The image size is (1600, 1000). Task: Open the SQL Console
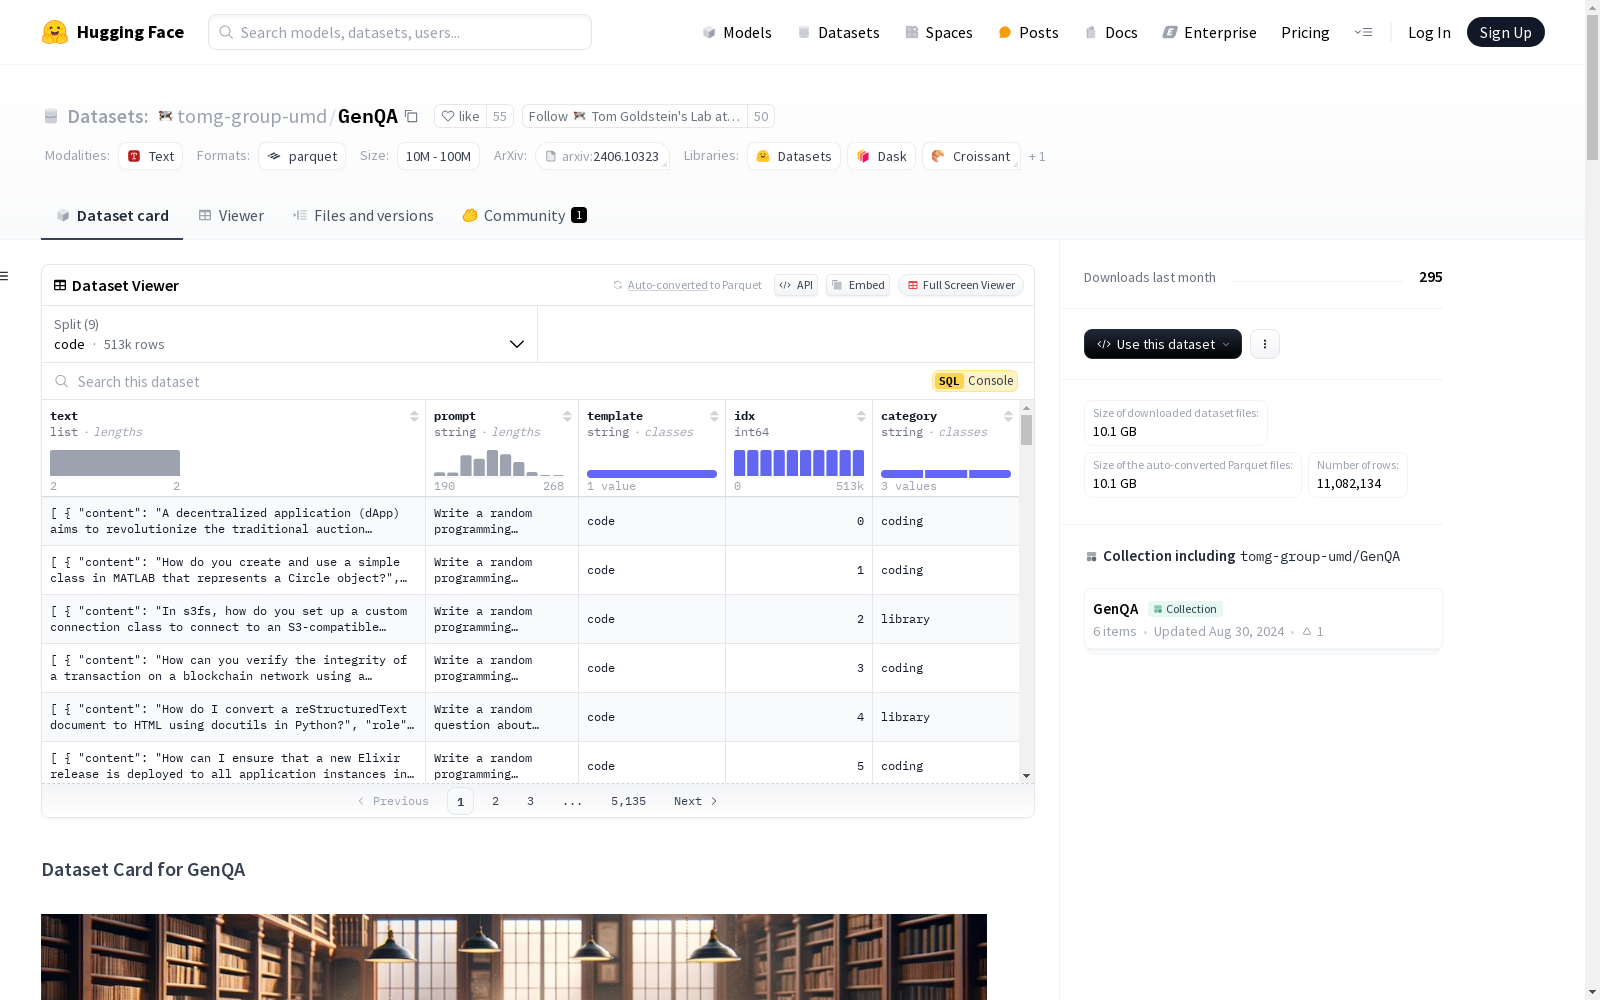tap(975, 381)
